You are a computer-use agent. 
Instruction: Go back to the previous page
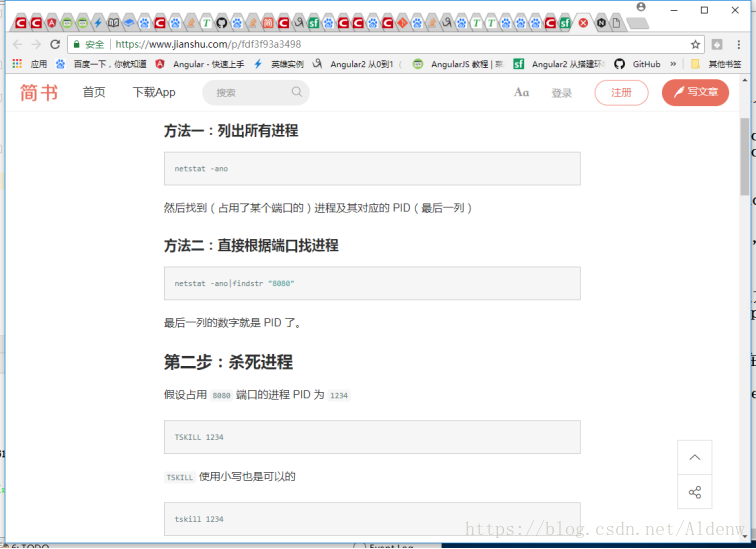(x=18, y=45)
